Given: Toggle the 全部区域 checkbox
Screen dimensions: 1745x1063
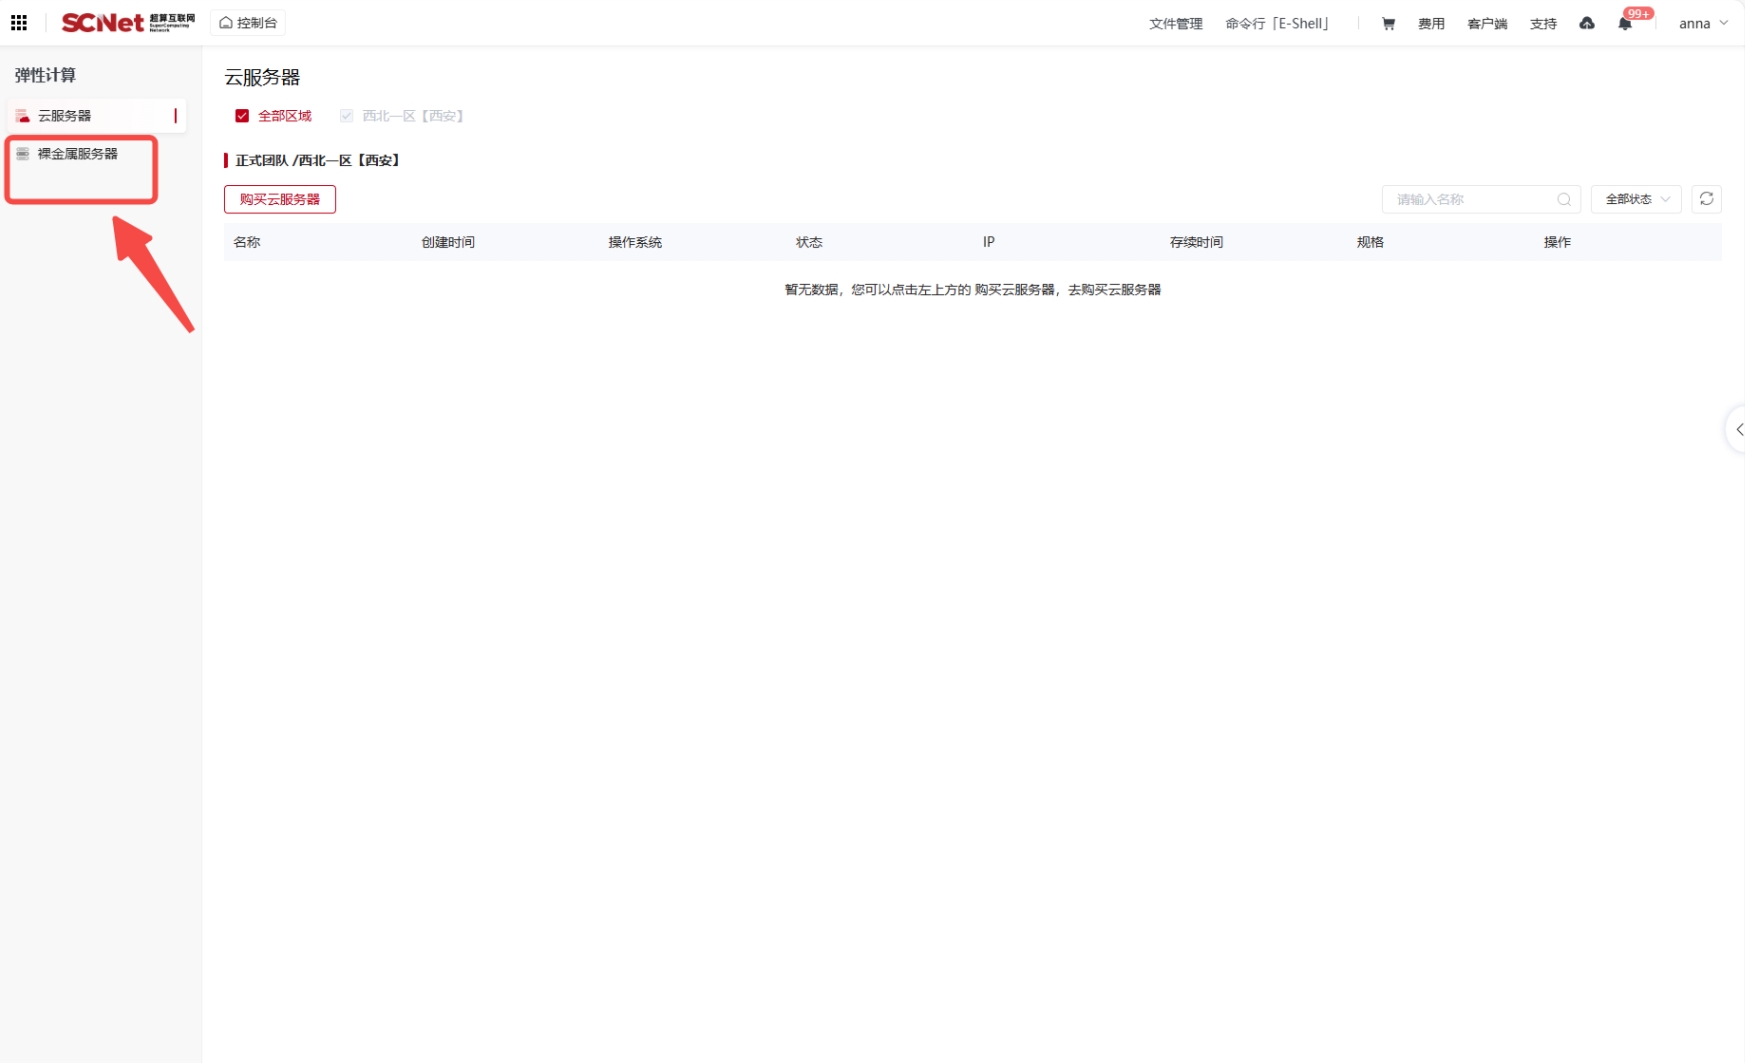Looking at the screenshot, I should click(242, 116).
